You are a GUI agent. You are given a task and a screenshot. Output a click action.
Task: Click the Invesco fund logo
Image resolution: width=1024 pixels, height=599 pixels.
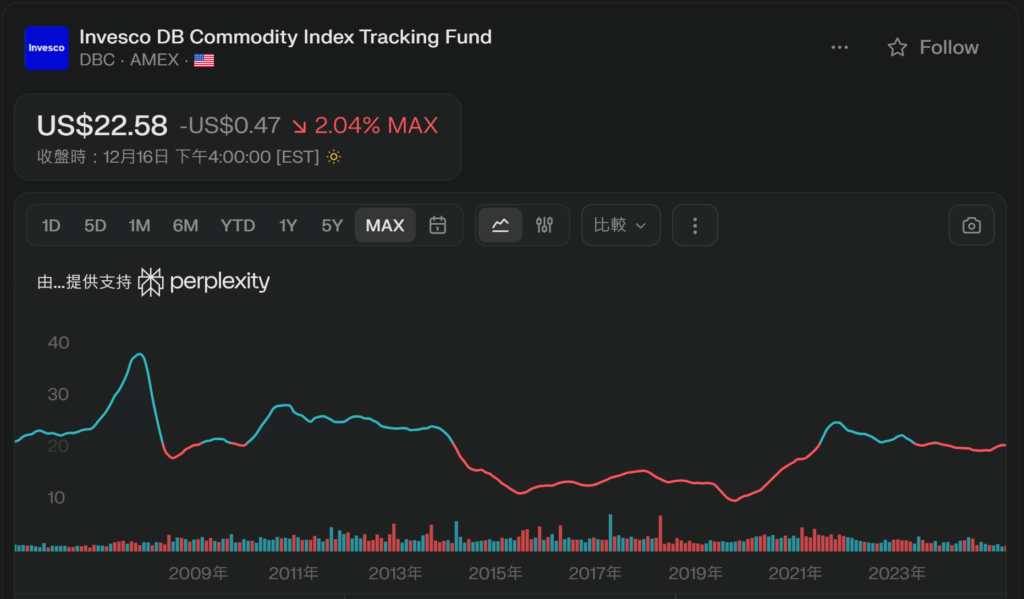[46, 48]
